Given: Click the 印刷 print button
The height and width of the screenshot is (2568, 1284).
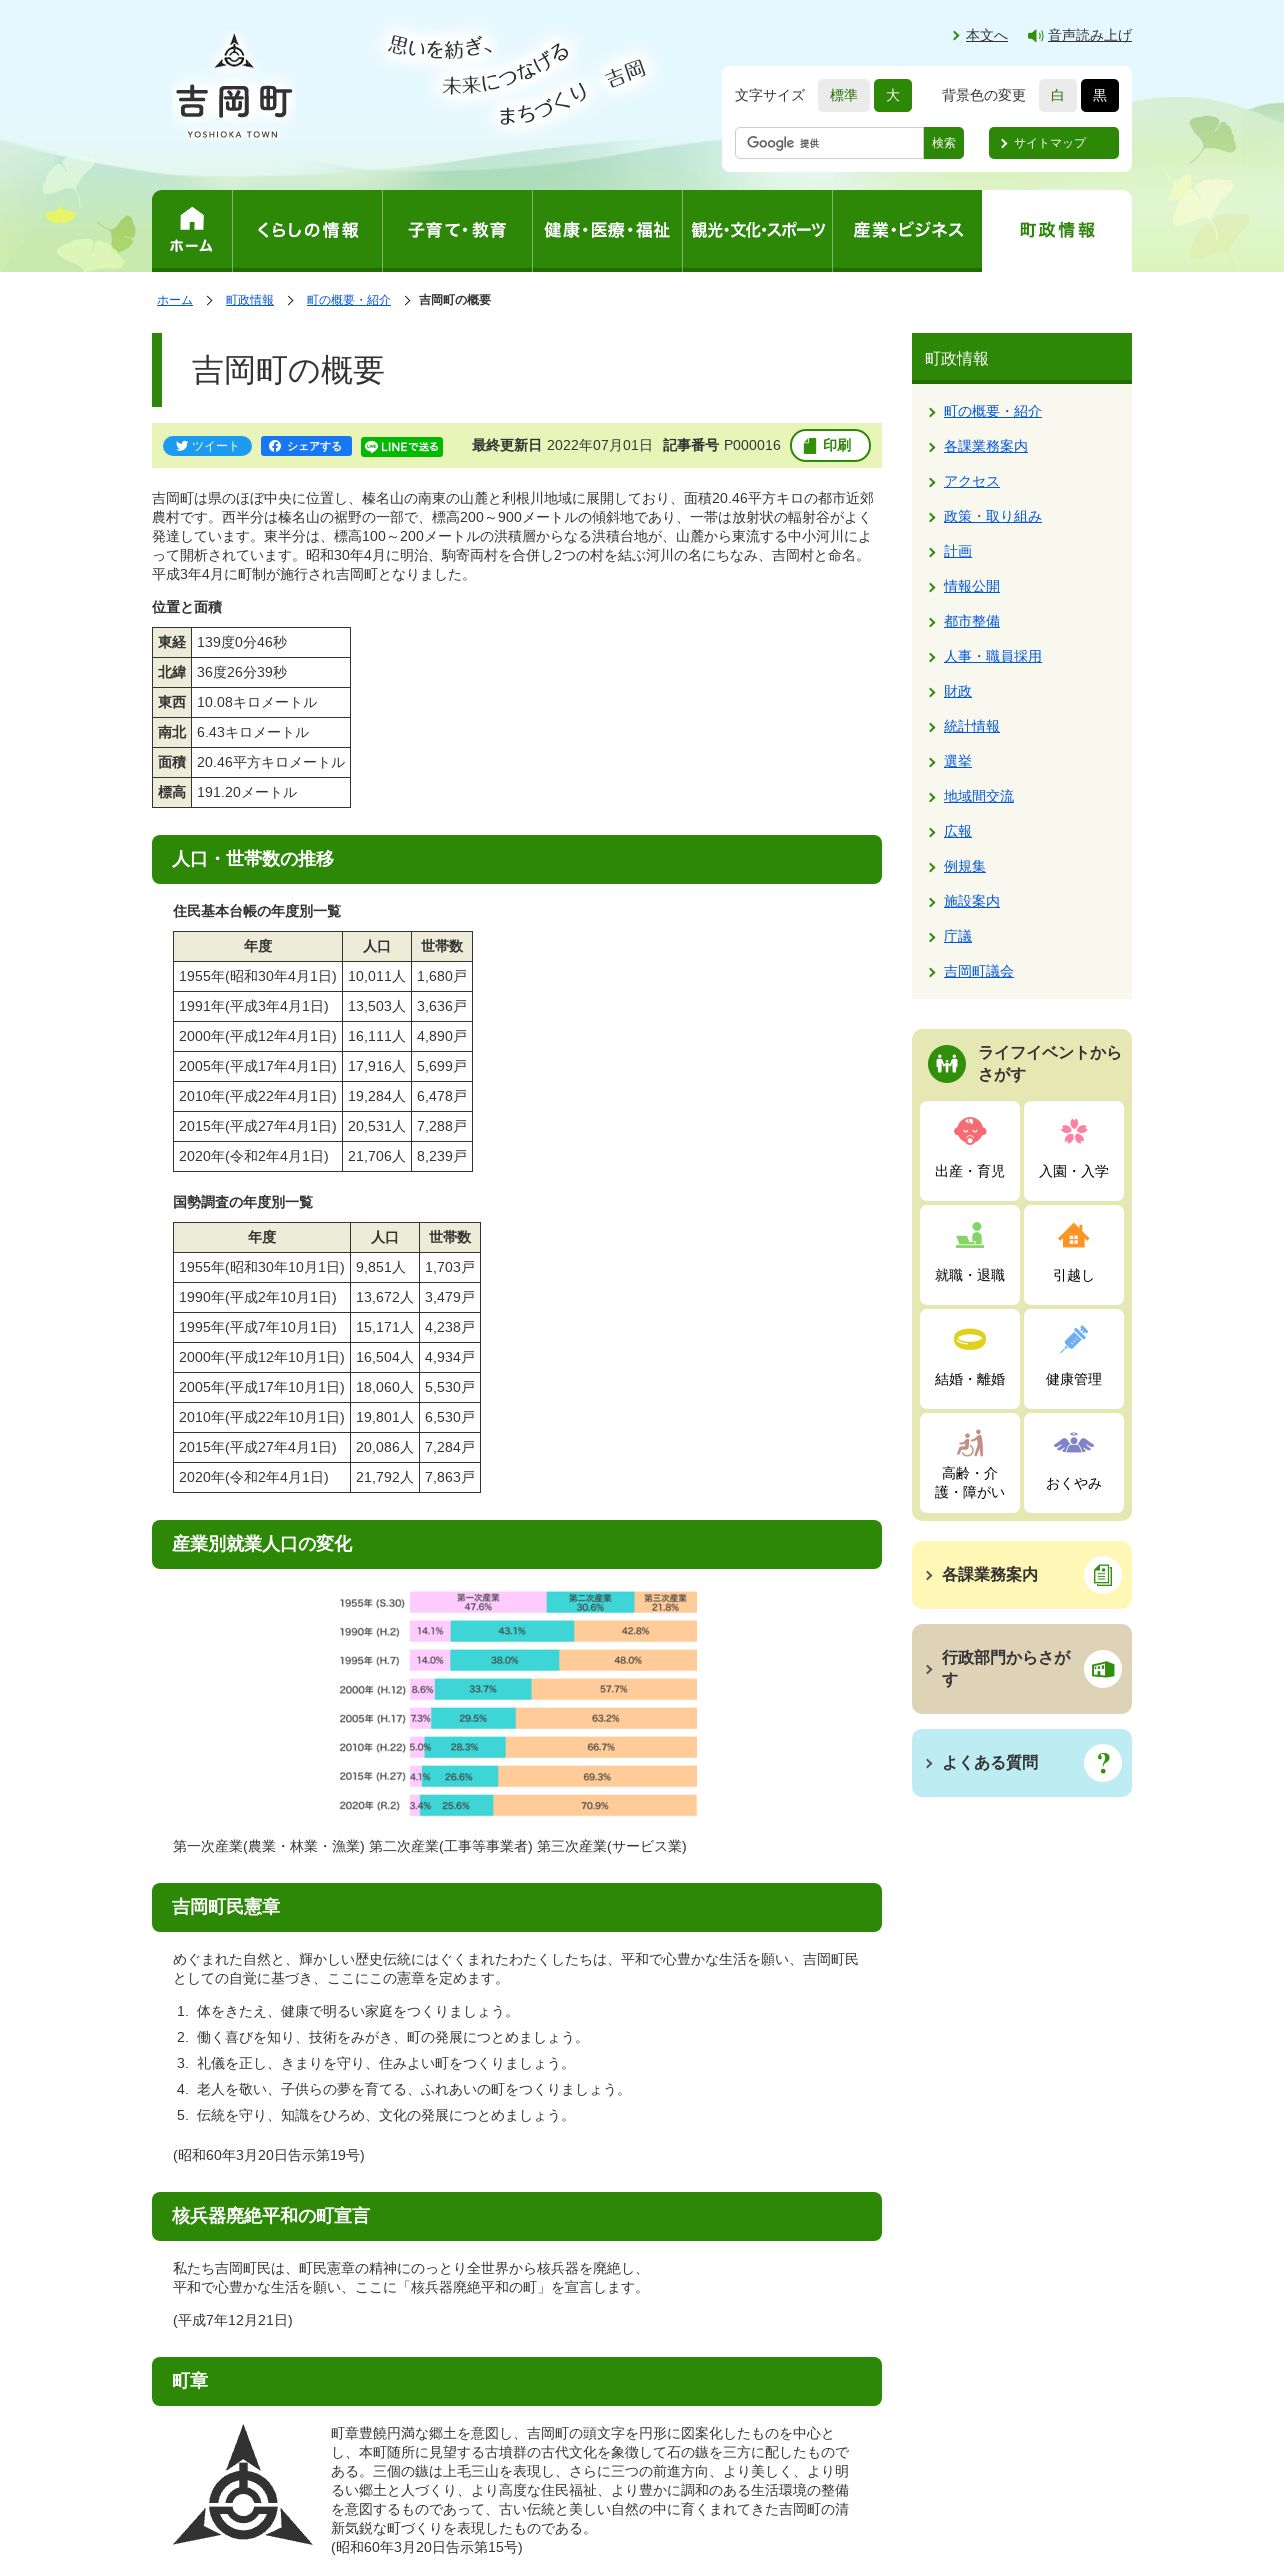Looking at the screenshot, I should pyautogui.click(x=830, y=445).
